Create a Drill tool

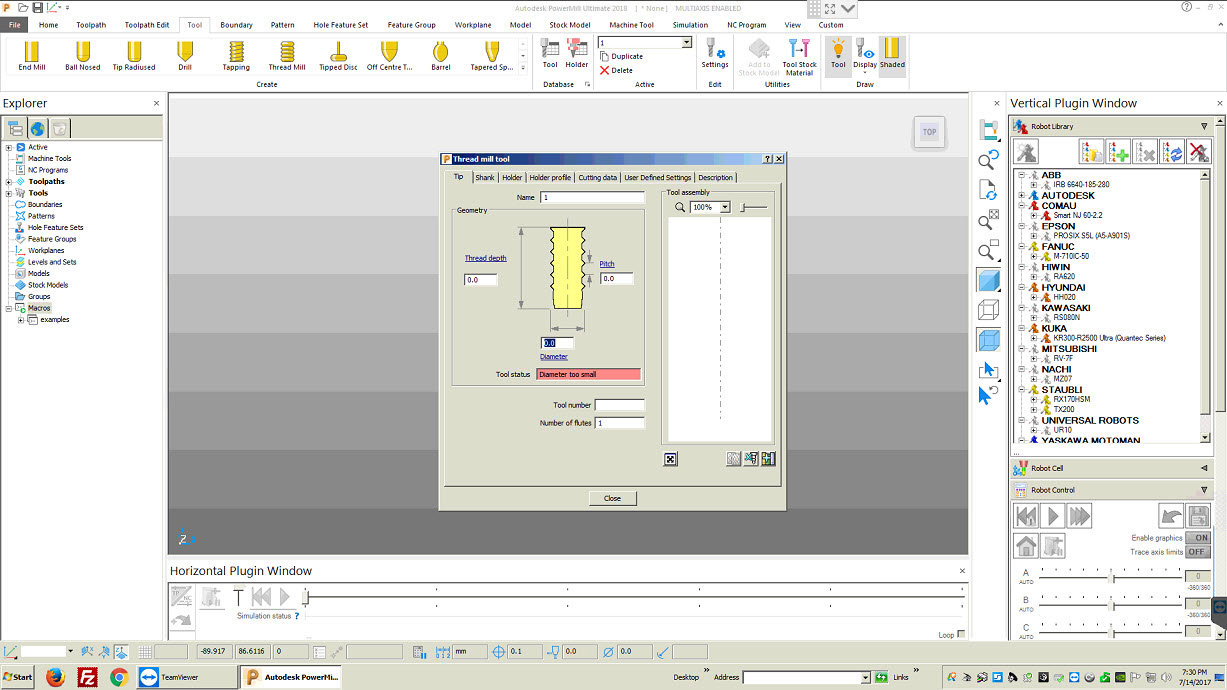click(x=185, y=56)
